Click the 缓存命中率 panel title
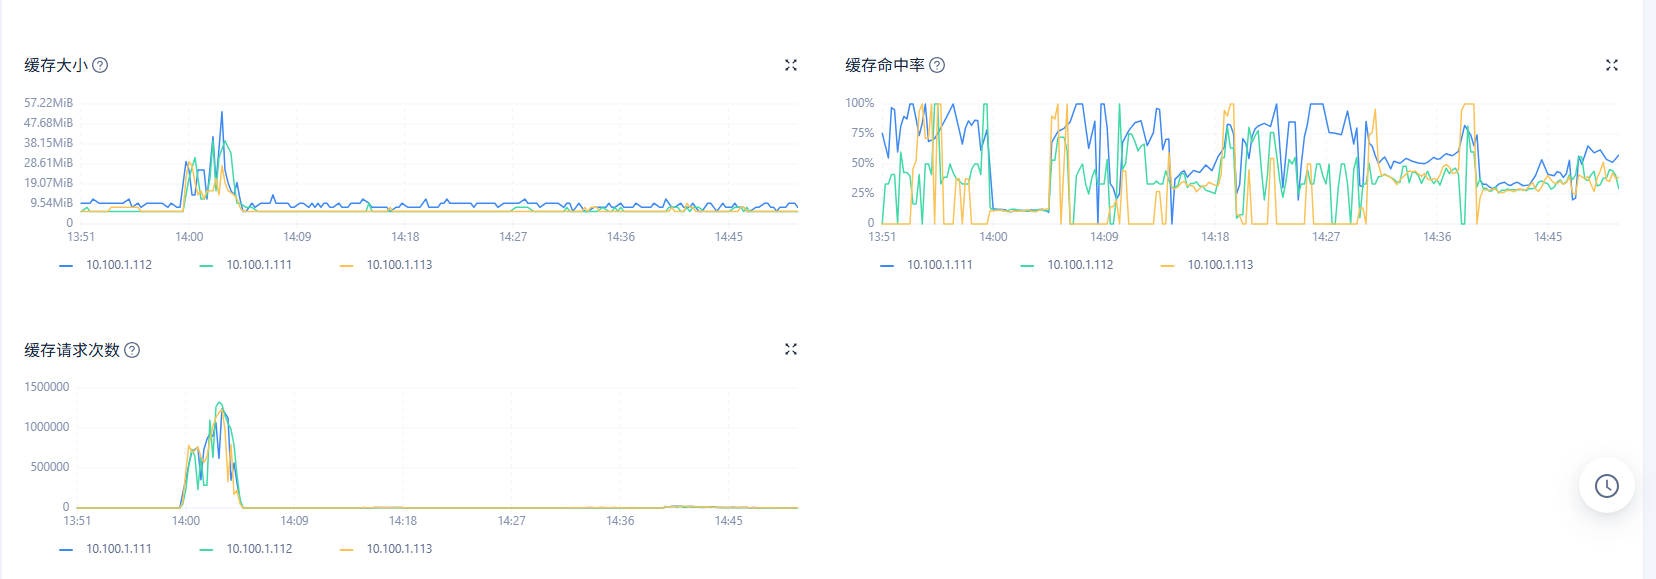 (884, 65)
